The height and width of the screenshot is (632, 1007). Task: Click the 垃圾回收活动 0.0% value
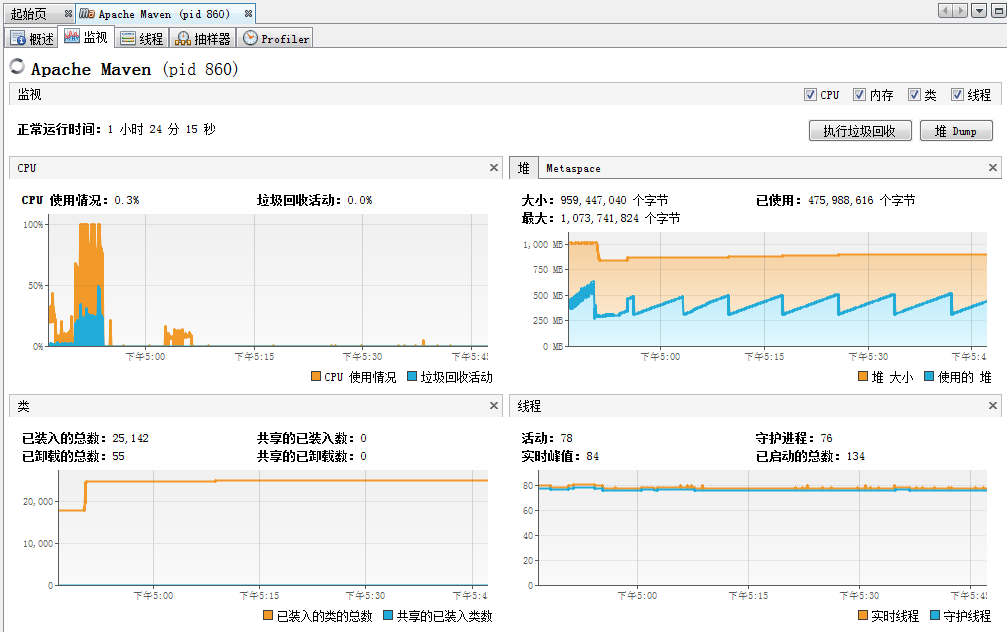(360, 200)
